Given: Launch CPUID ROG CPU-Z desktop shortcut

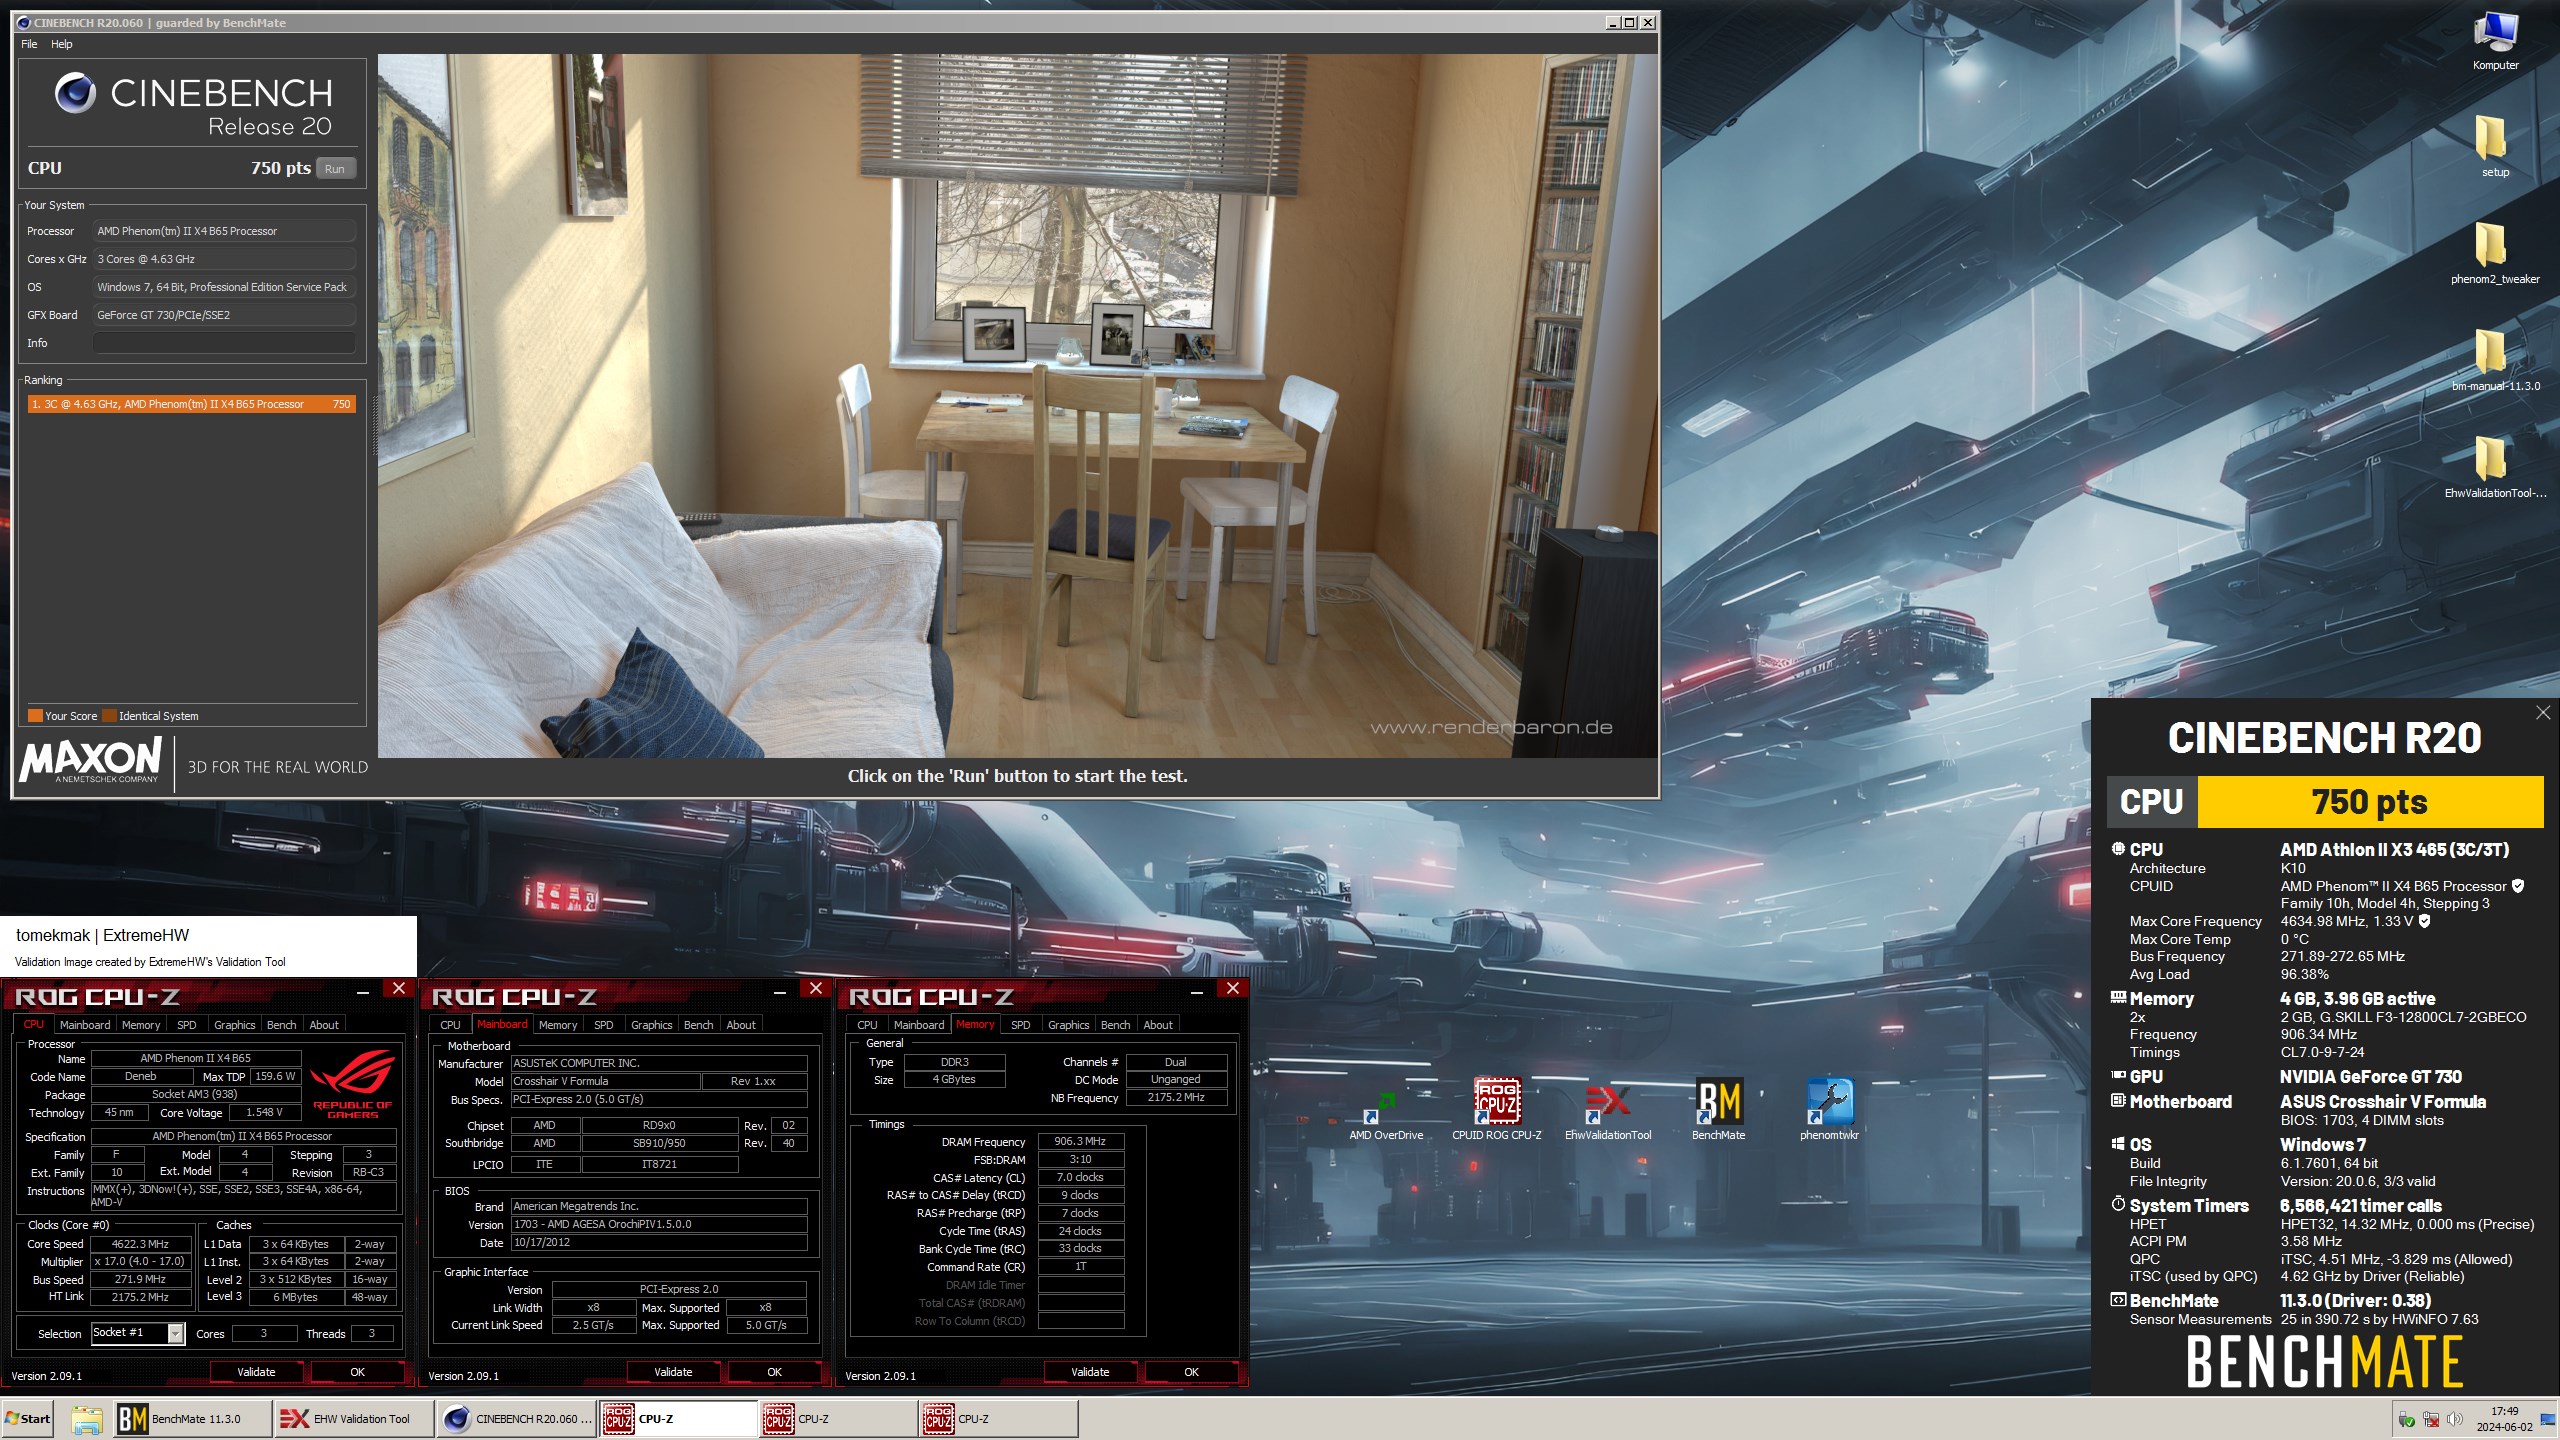Looking at the screenshot, I should coord(1496,1110).
